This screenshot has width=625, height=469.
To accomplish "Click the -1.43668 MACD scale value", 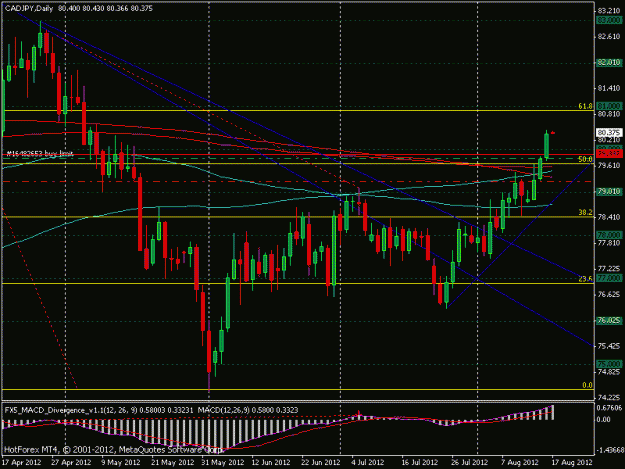I will (609, 450).
